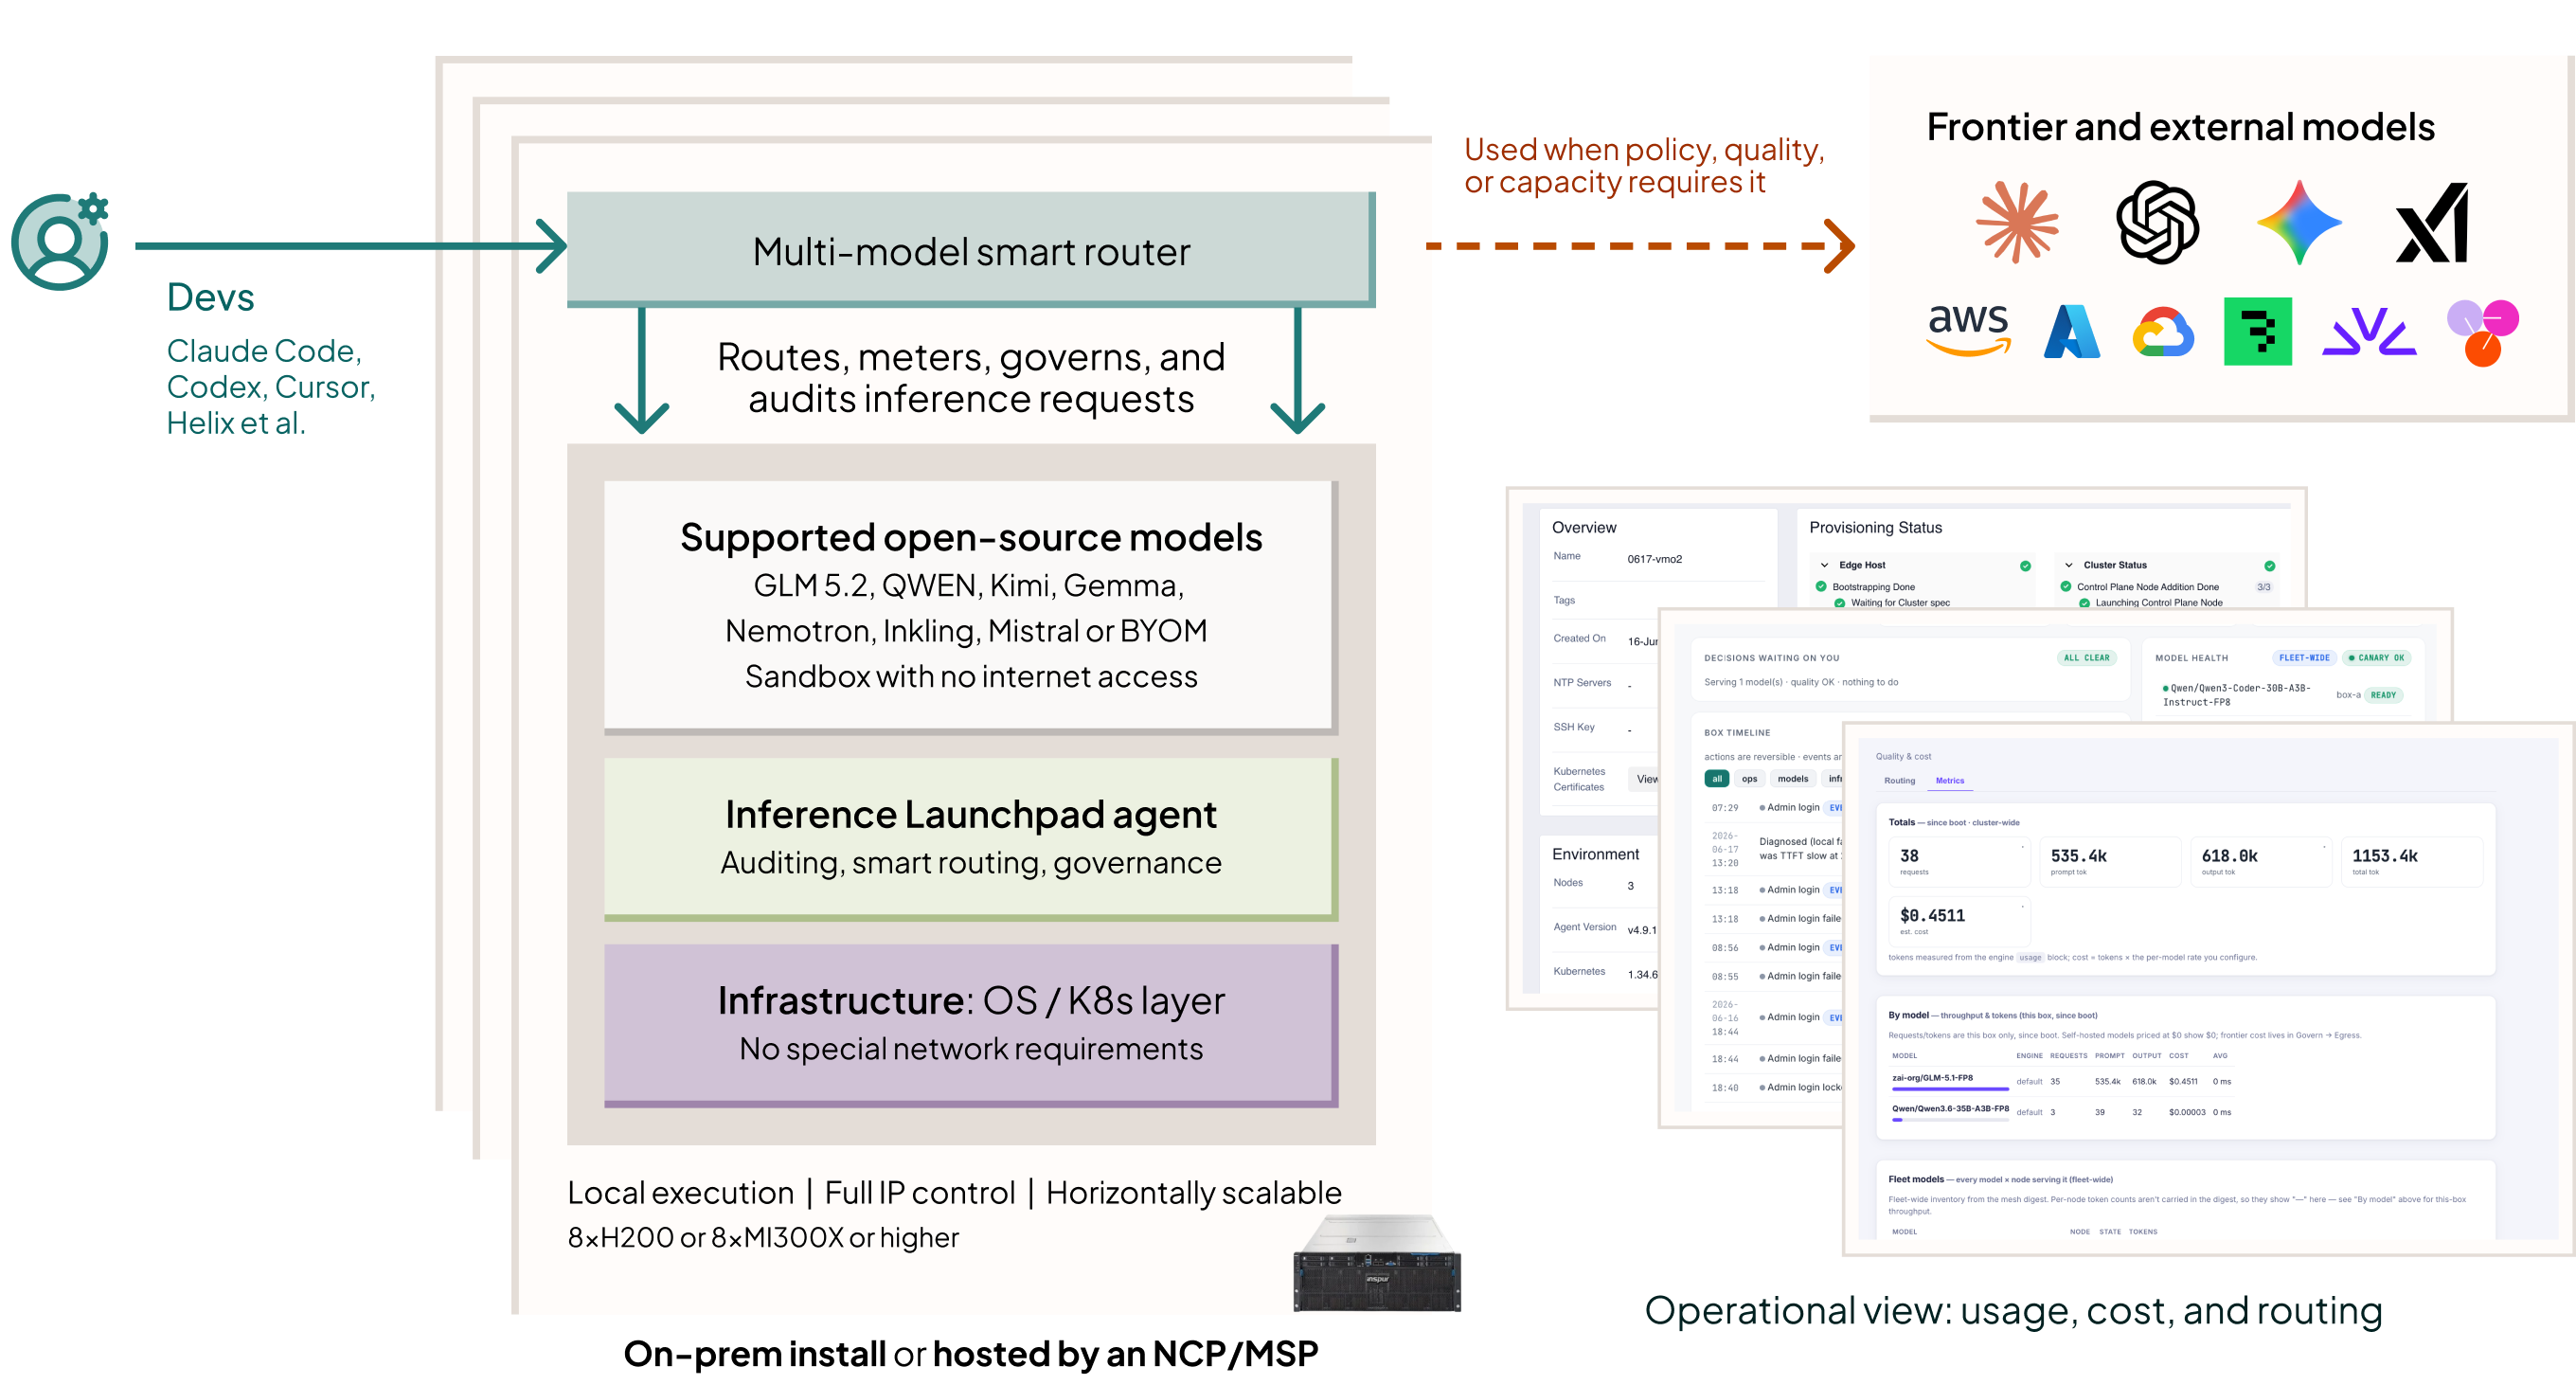2576x1385 pixels.
Task: Click the '$0.00003' cost cell
Action: tap(2187, 1112)
